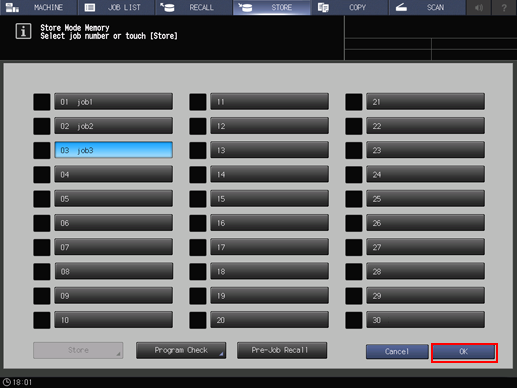Image resolution: width=517 pixels, height=388 pixels.
Task: Choose job slot 10
Action: [114, 320]
